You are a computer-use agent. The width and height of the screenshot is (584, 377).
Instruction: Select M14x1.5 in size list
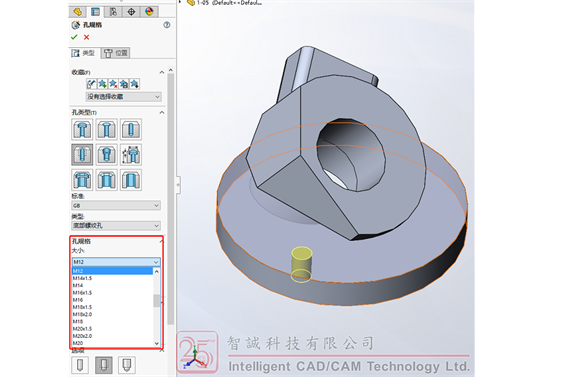click(x=112, y=278)
